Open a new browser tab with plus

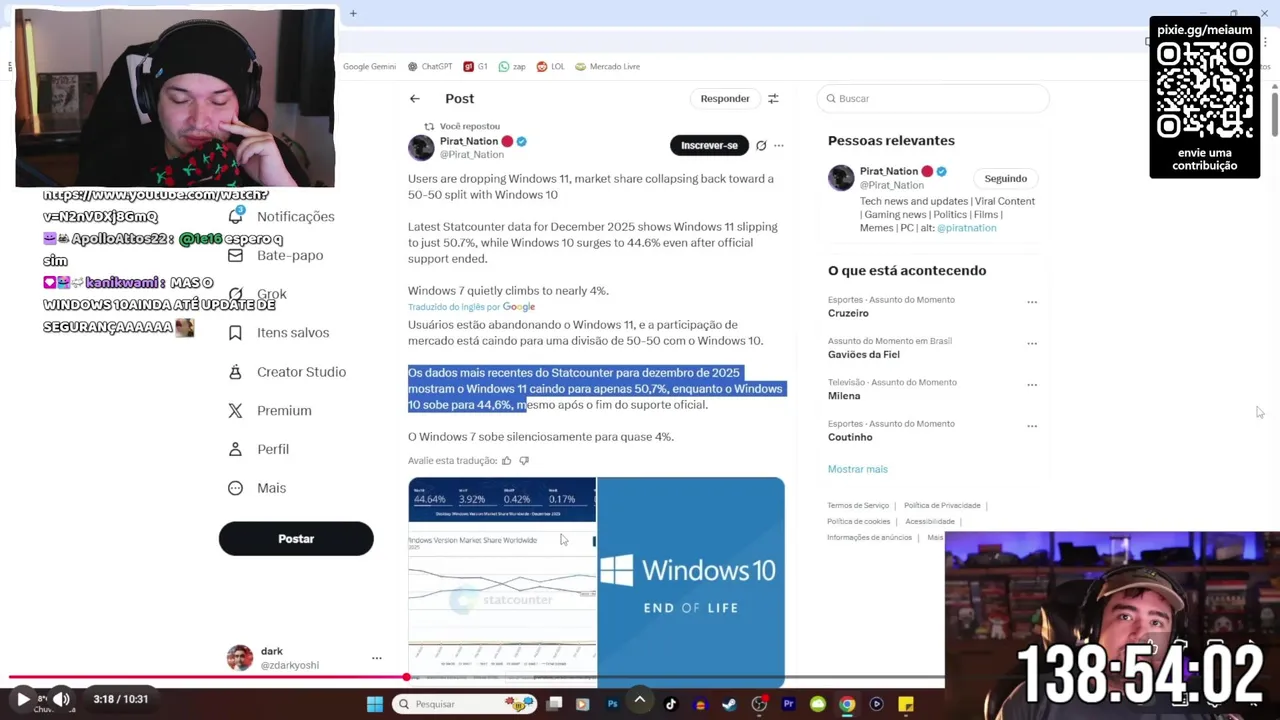tap(353, 13)
